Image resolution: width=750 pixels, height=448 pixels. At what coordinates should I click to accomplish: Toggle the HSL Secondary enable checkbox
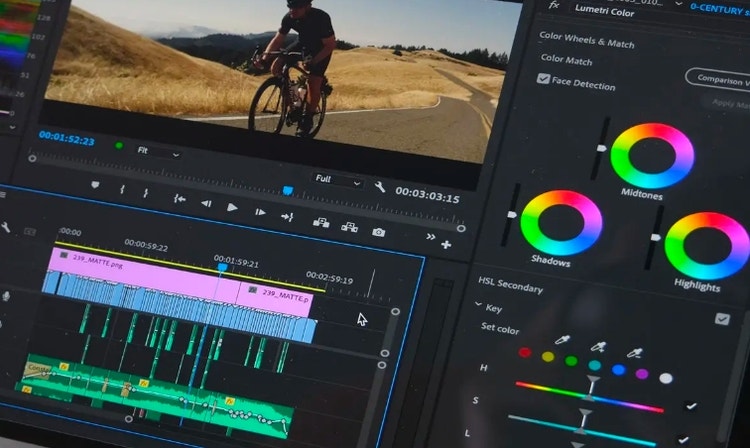pyautogui.click(x=722, y=319)
